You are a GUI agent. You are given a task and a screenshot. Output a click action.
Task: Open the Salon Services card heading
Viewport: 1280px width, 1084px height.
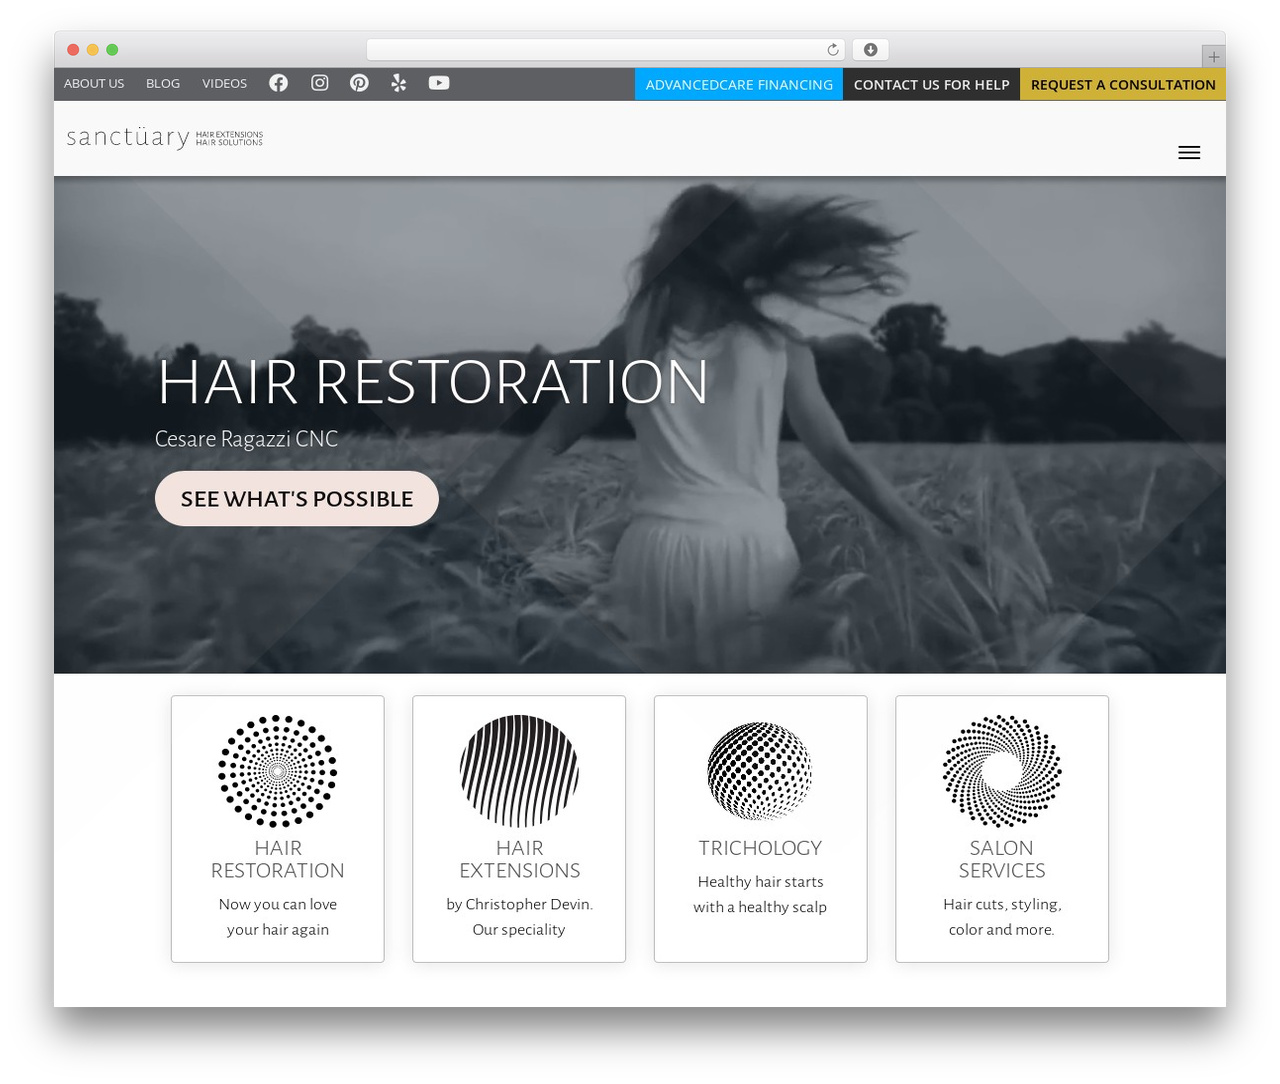[1002, 859]
